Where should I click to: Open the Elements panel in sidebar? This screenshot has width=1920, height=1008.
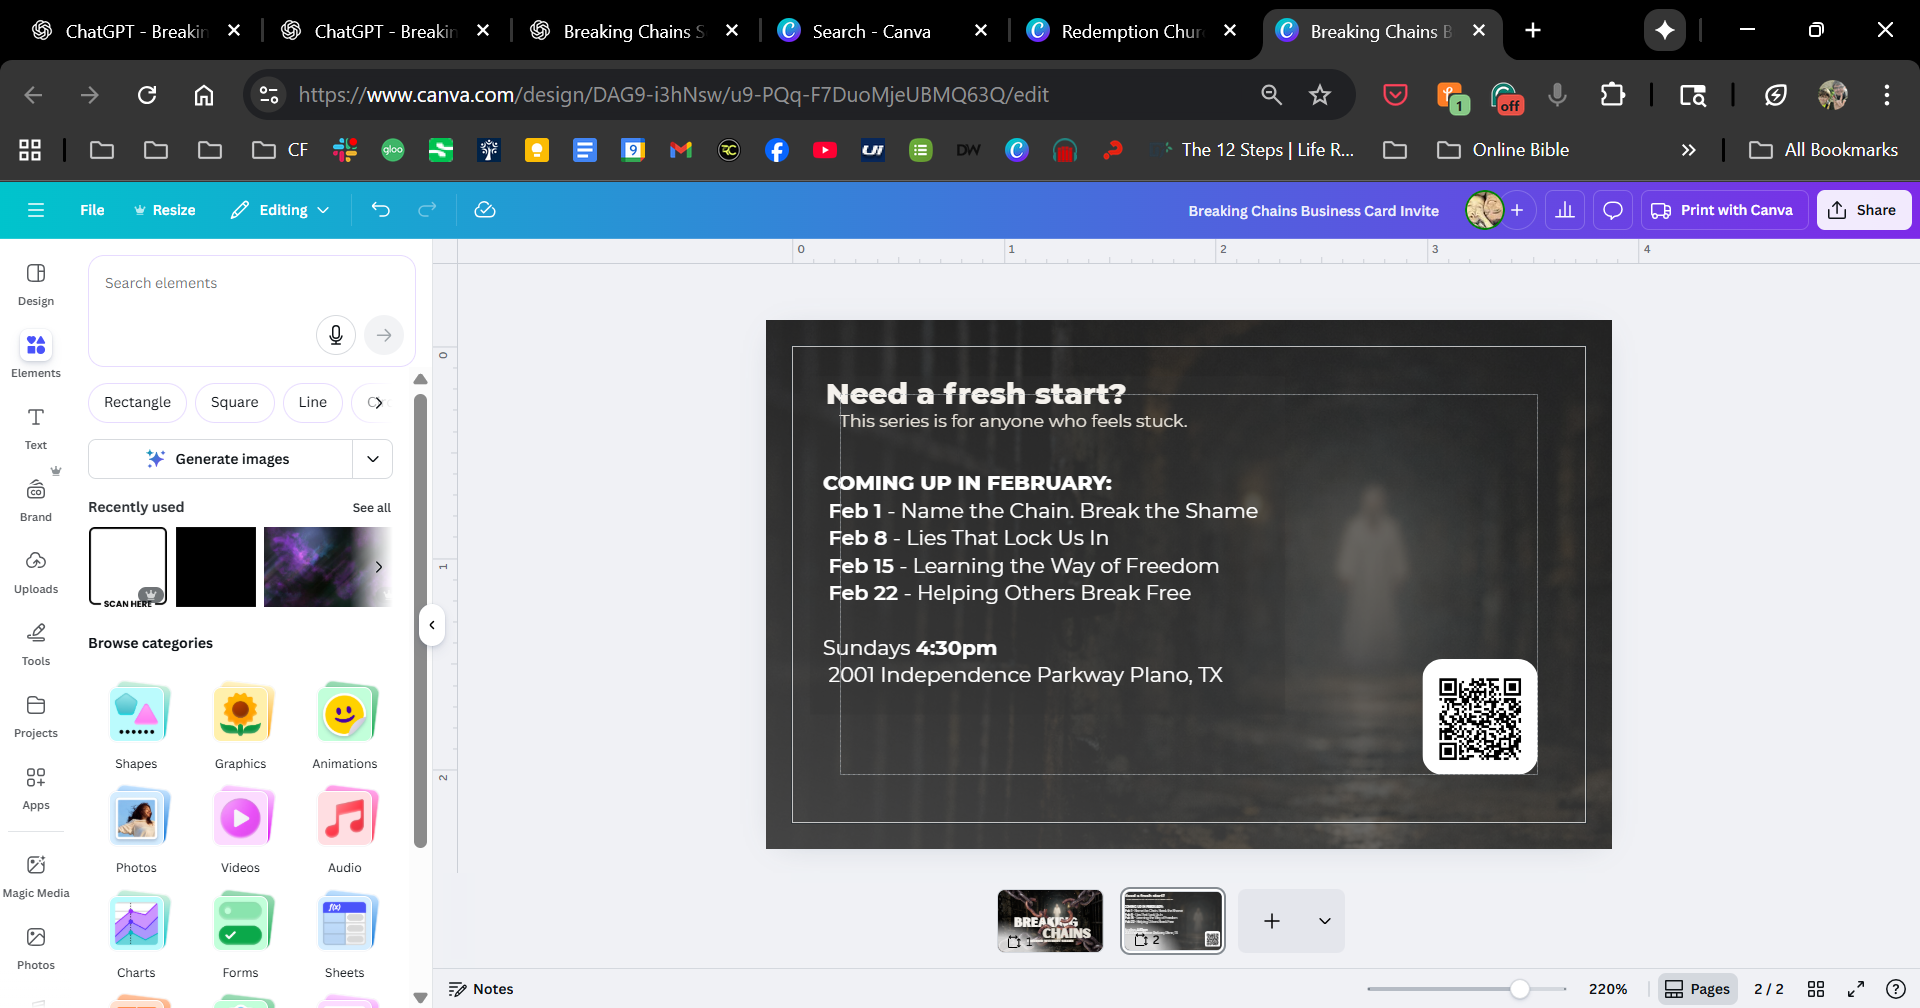click(x=36, y=355)
